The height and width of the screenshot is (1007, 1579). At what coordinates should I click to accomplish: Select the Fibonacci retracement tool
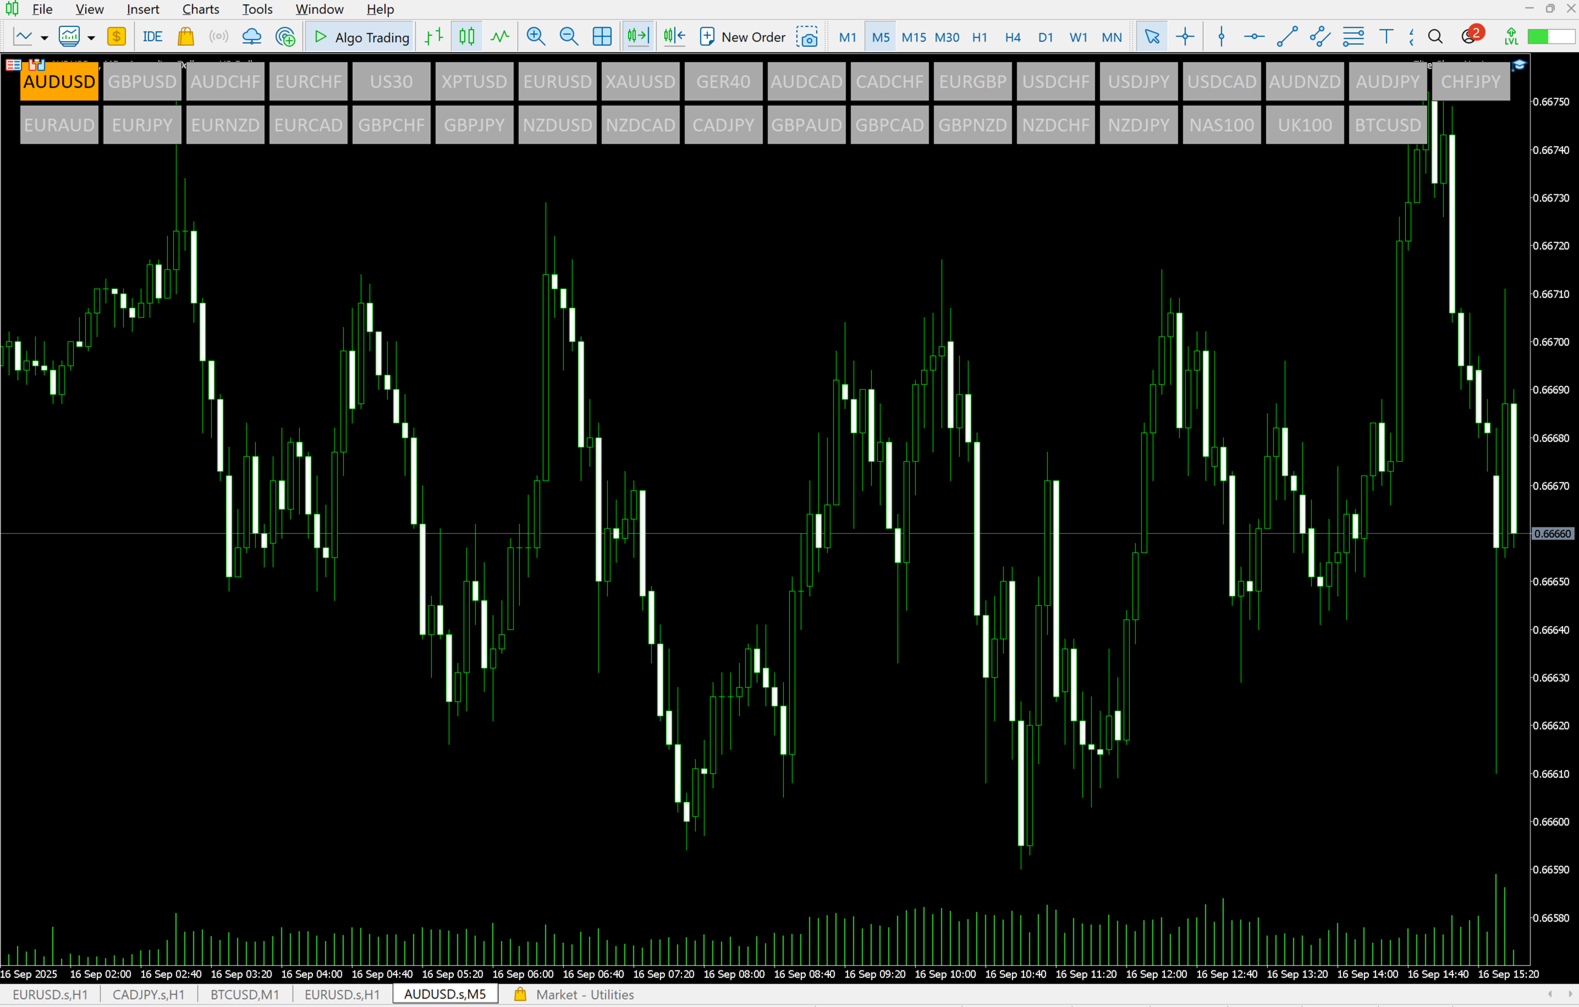point(1353,37)
